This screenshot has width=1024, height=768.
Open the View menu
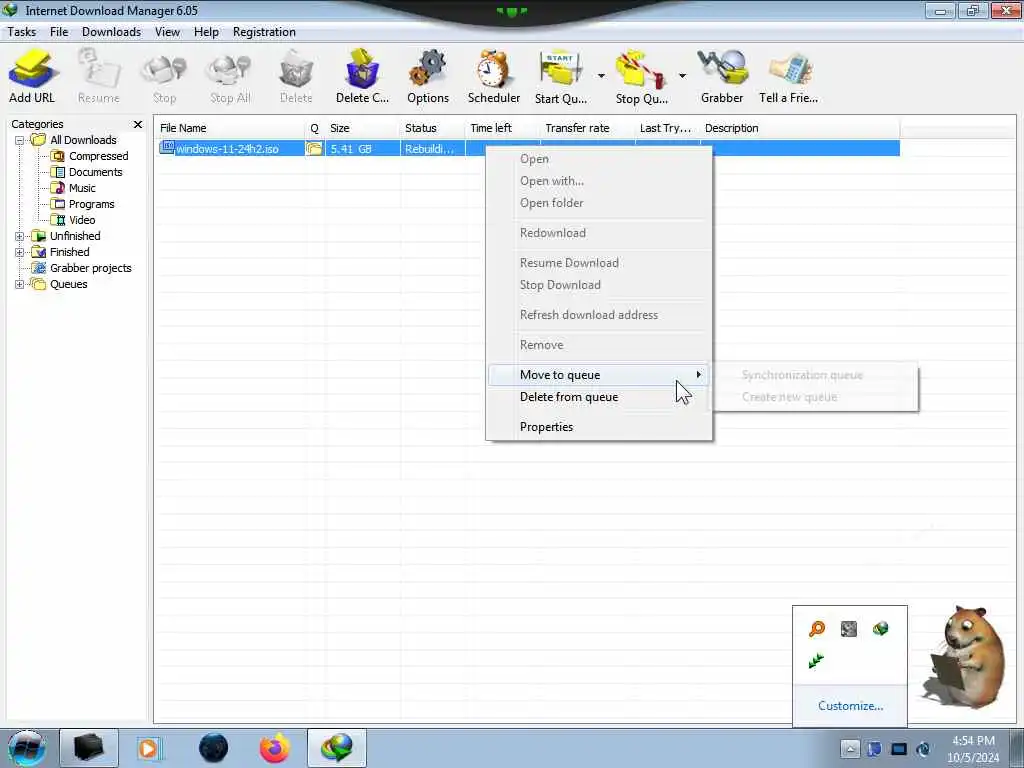pos(167,32)
